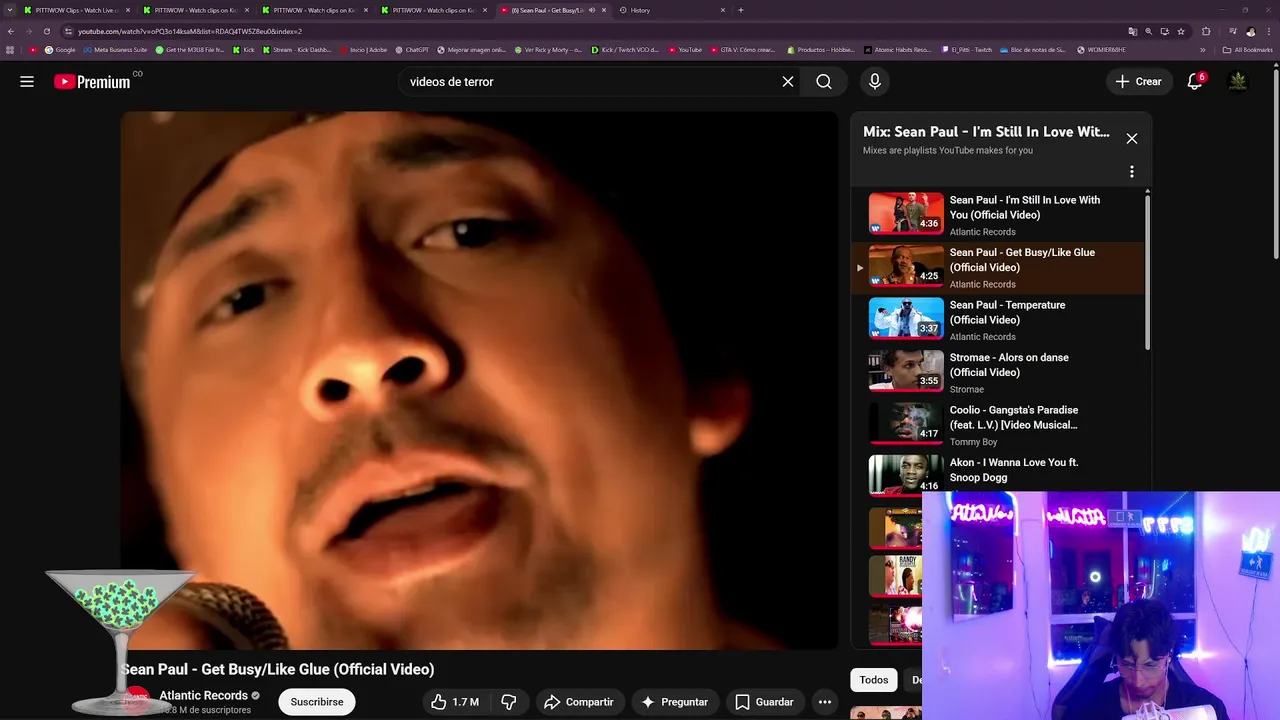Click the address bar URL
The image size is (1280, 720).
click(x=190, y=31)
